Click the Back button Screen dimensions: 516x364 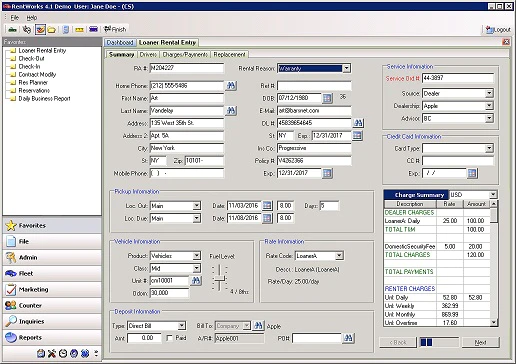[398, 342]
